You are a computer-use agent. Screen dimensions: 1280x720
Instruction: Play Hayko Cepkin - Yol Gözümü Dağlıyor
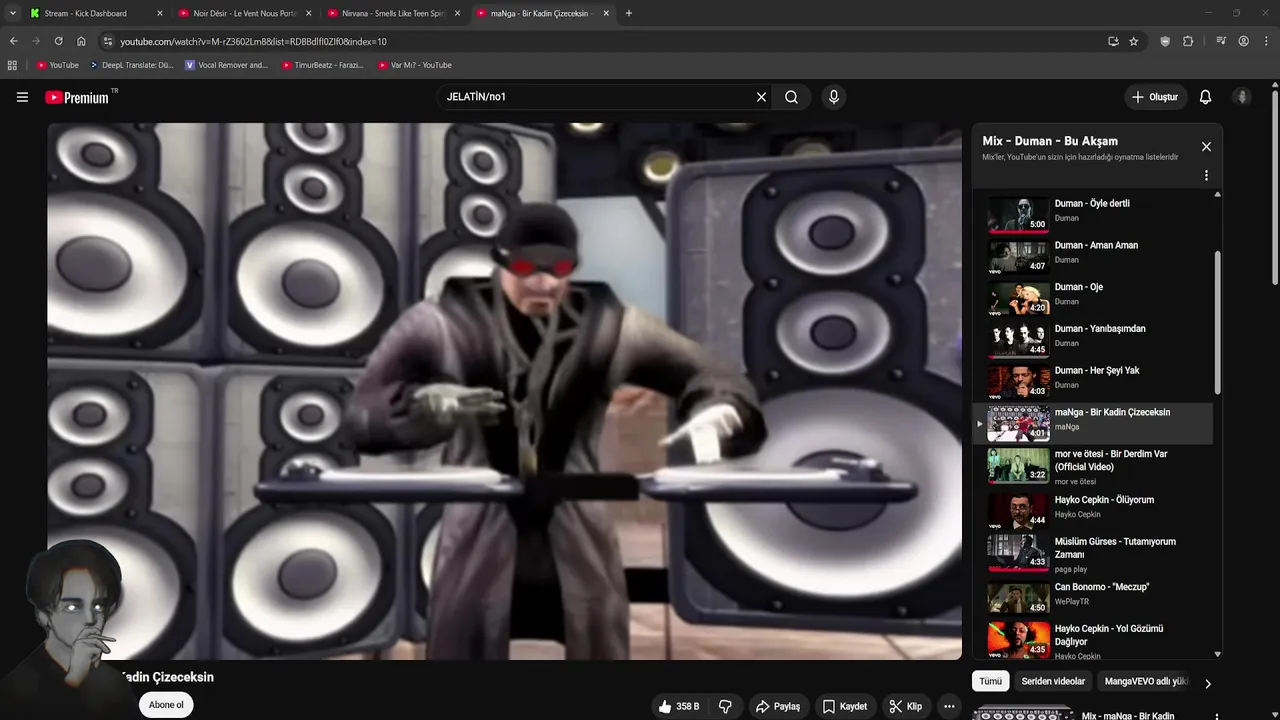[1092, 640]
